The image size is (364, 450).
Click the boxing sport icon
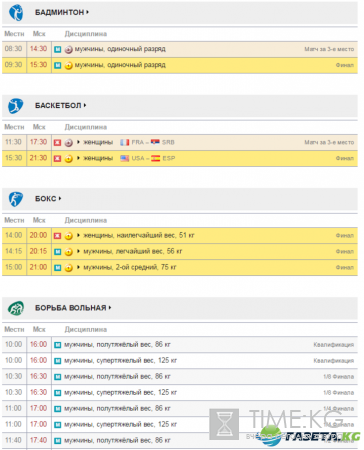(x=16, y=199)
